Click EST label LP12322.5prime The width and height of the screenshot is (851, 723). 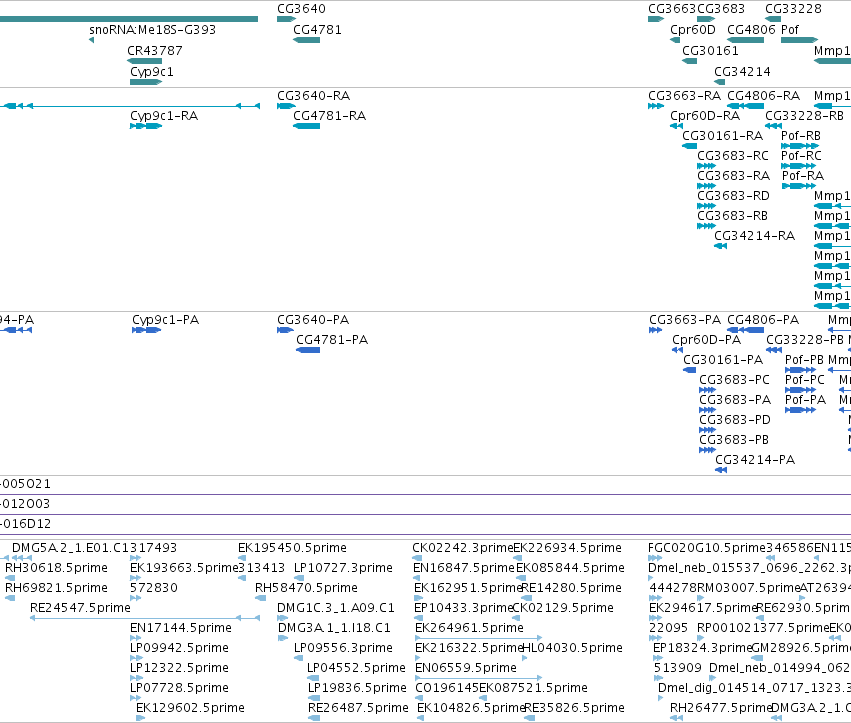click(179, 668)
